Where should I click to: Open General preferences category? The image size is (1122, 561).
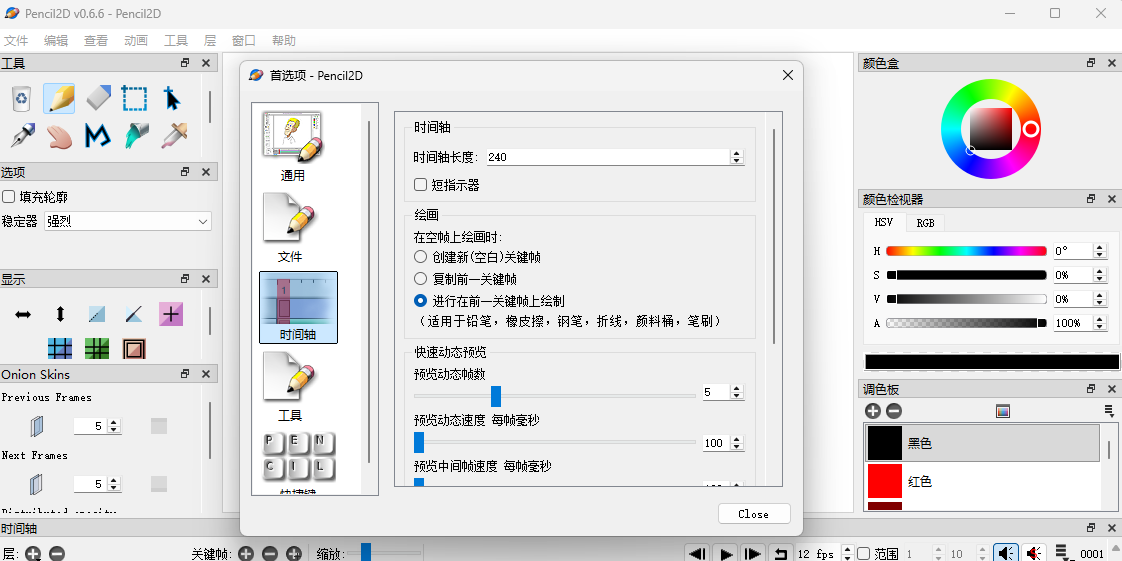pyautogui.click(x=293, y=147)
